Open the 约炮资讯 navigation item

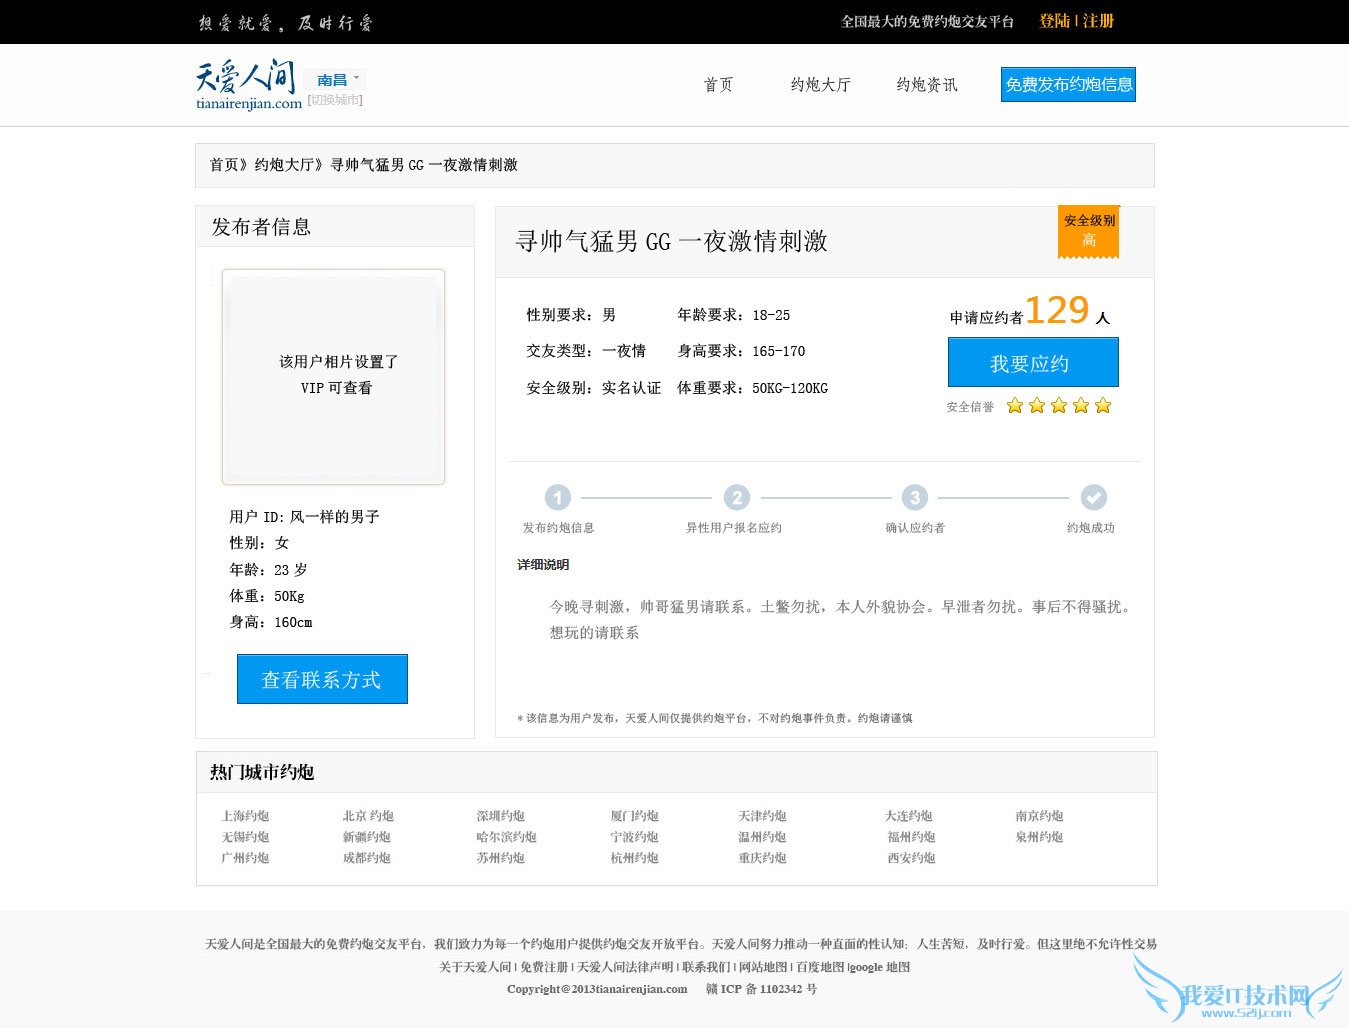click(927, 85)
